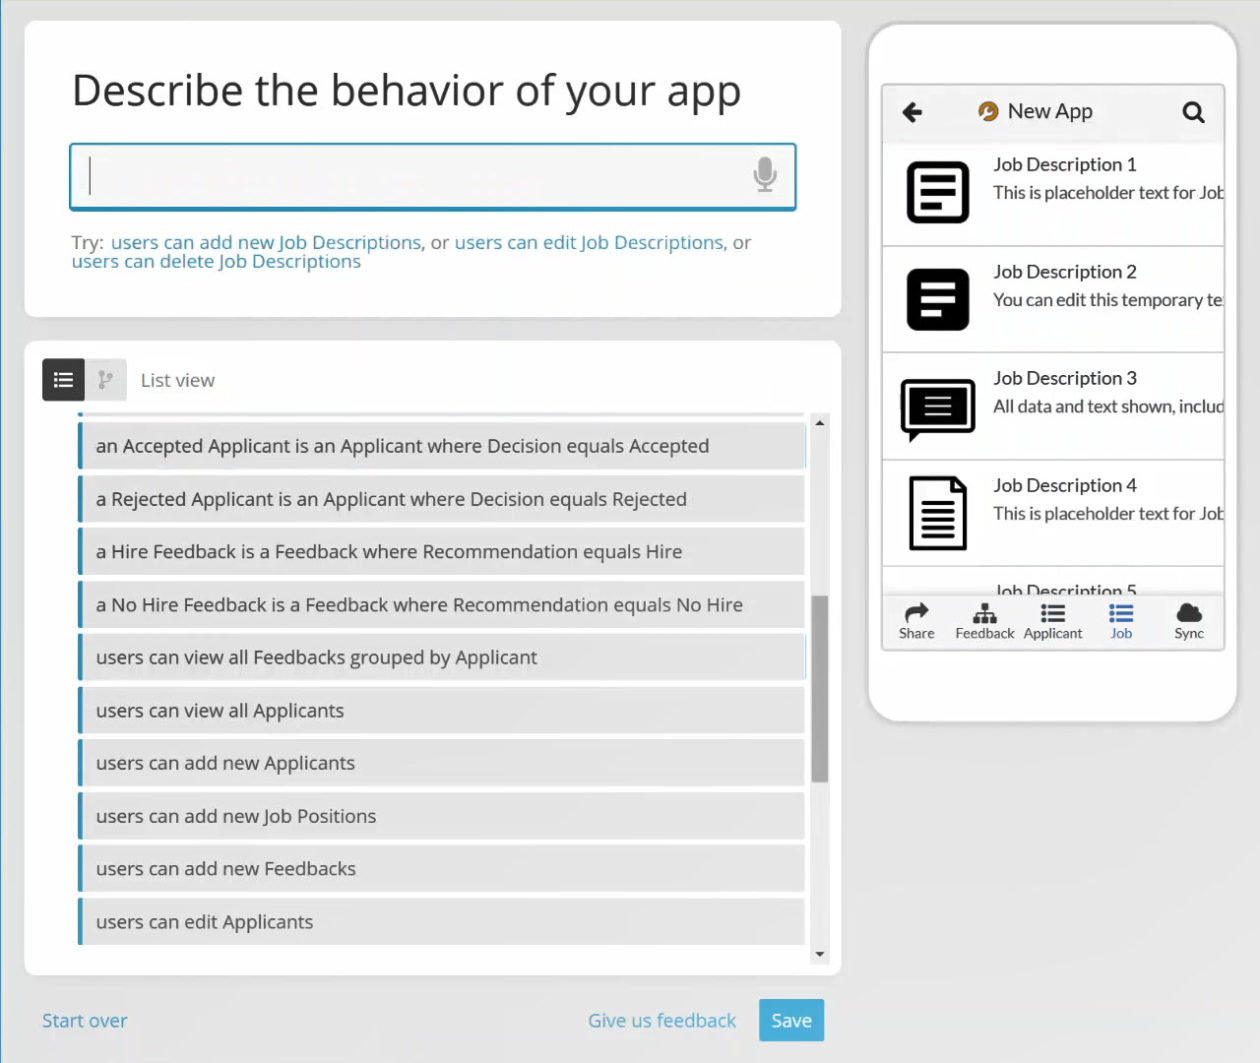Open the Job Description 4 document icon
1260x1063 pixels.
pyautogui.click(x=938, y=513)
